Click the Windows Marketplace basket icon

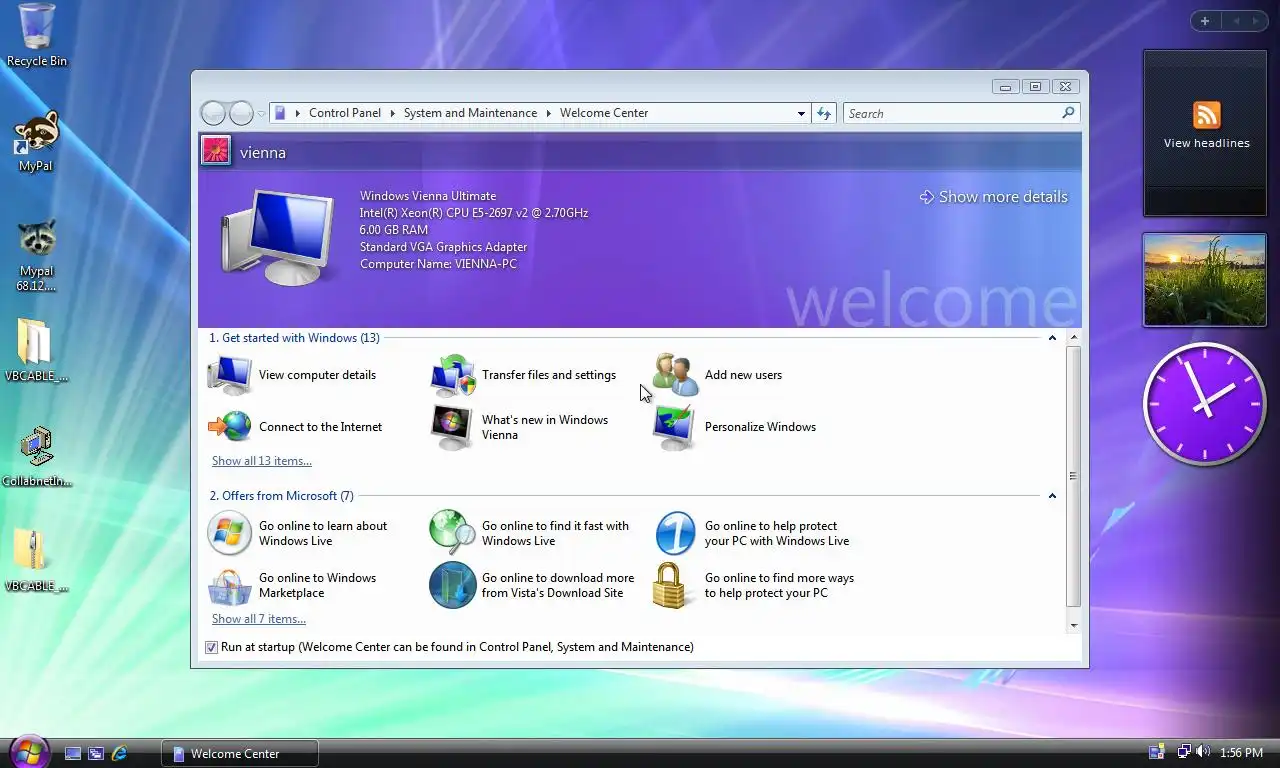pyautogui.click(x=229, y=585)
